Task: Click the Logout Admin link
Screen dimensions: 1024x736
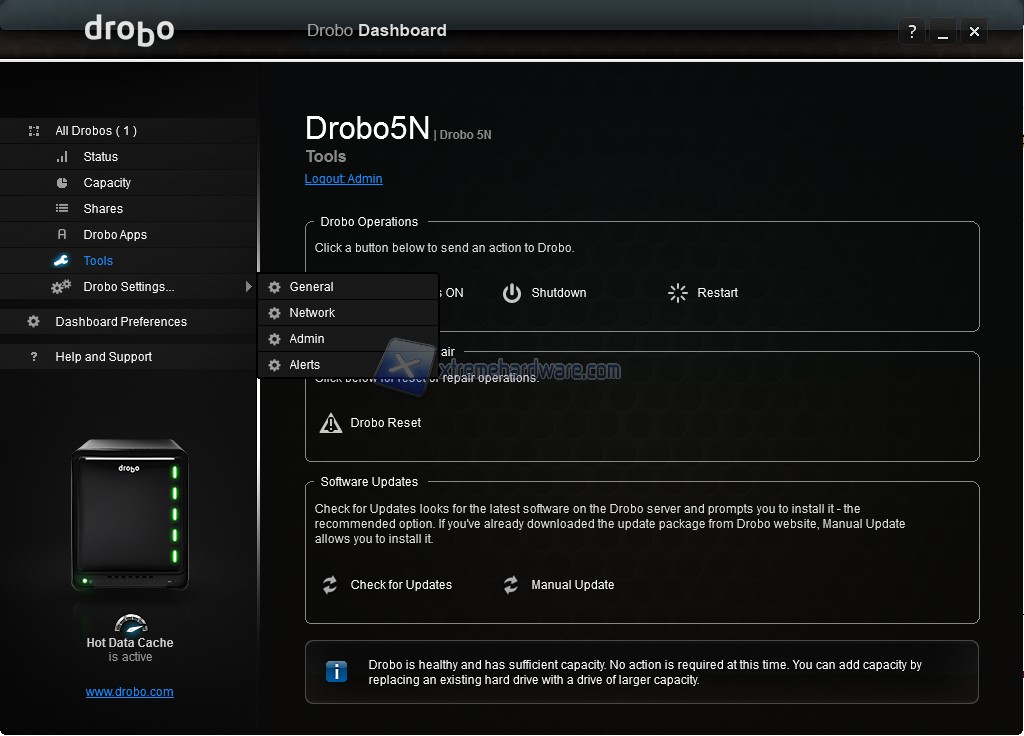Action: pyautogui.click(x=343, y=179)
